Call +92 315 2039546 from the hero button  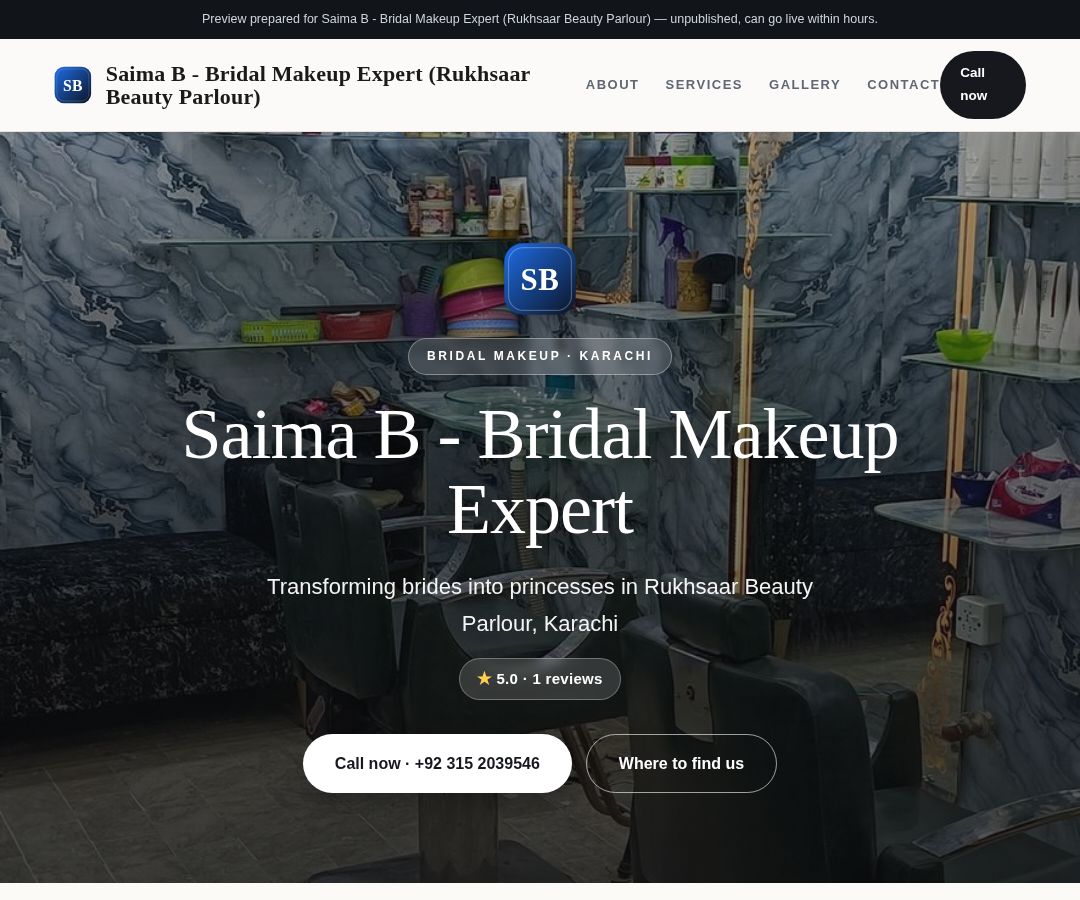[x=437, y=763]
